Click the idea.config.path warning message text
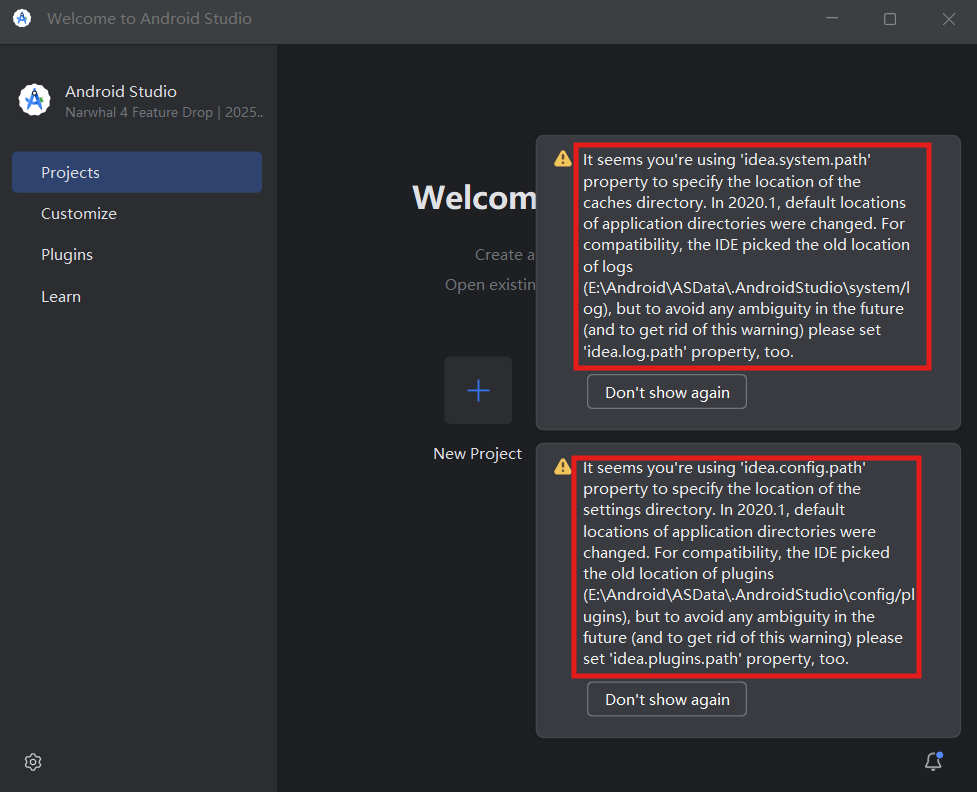977x792 pixels. pos(748,563)
